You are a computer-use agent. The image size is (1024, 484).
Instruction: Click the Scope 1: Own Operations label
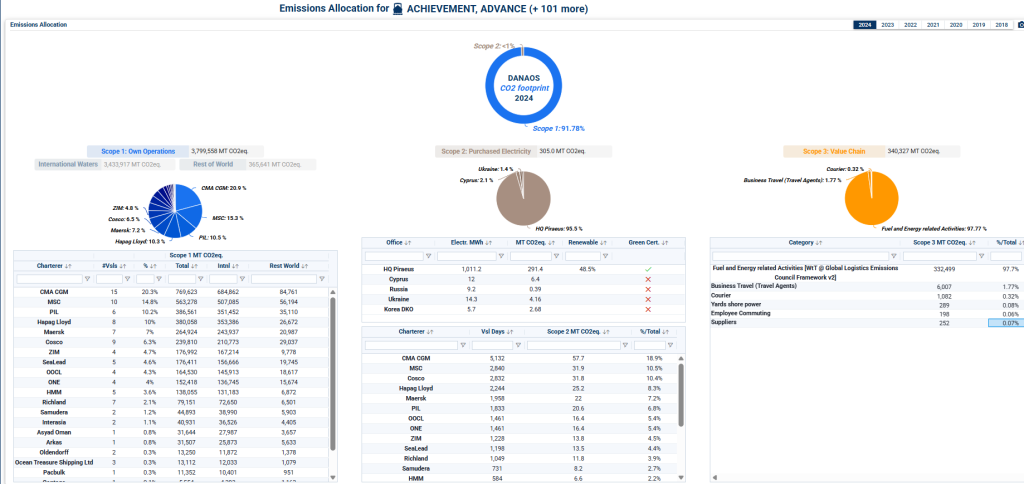137,152
